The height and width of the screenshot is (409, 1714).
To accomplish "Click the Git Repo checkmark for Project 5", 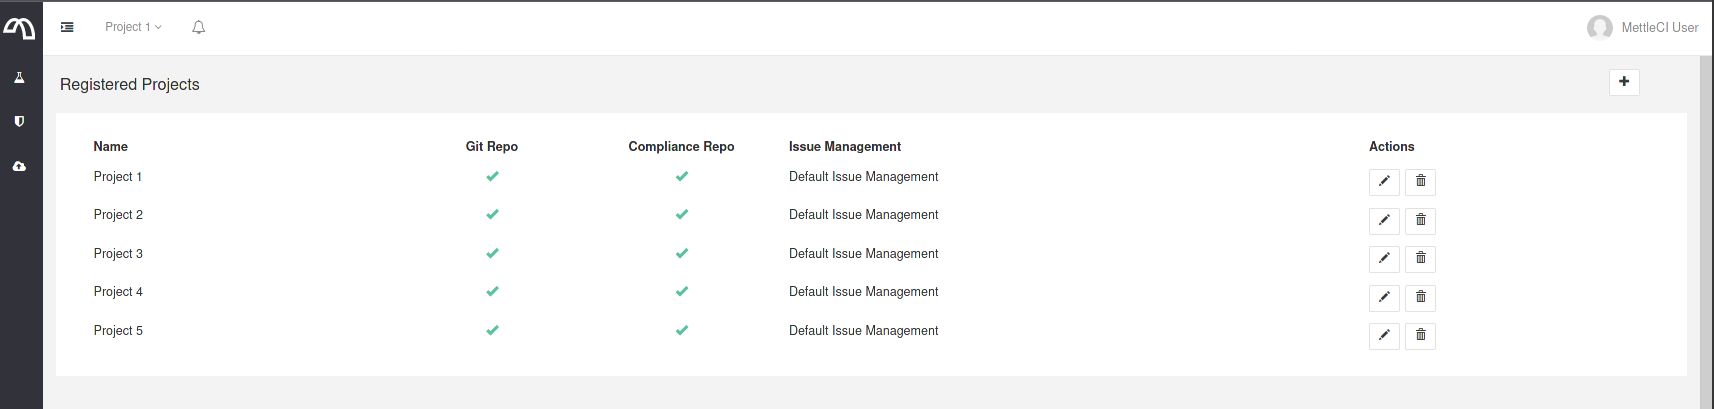I will click(x=492, y=330).
